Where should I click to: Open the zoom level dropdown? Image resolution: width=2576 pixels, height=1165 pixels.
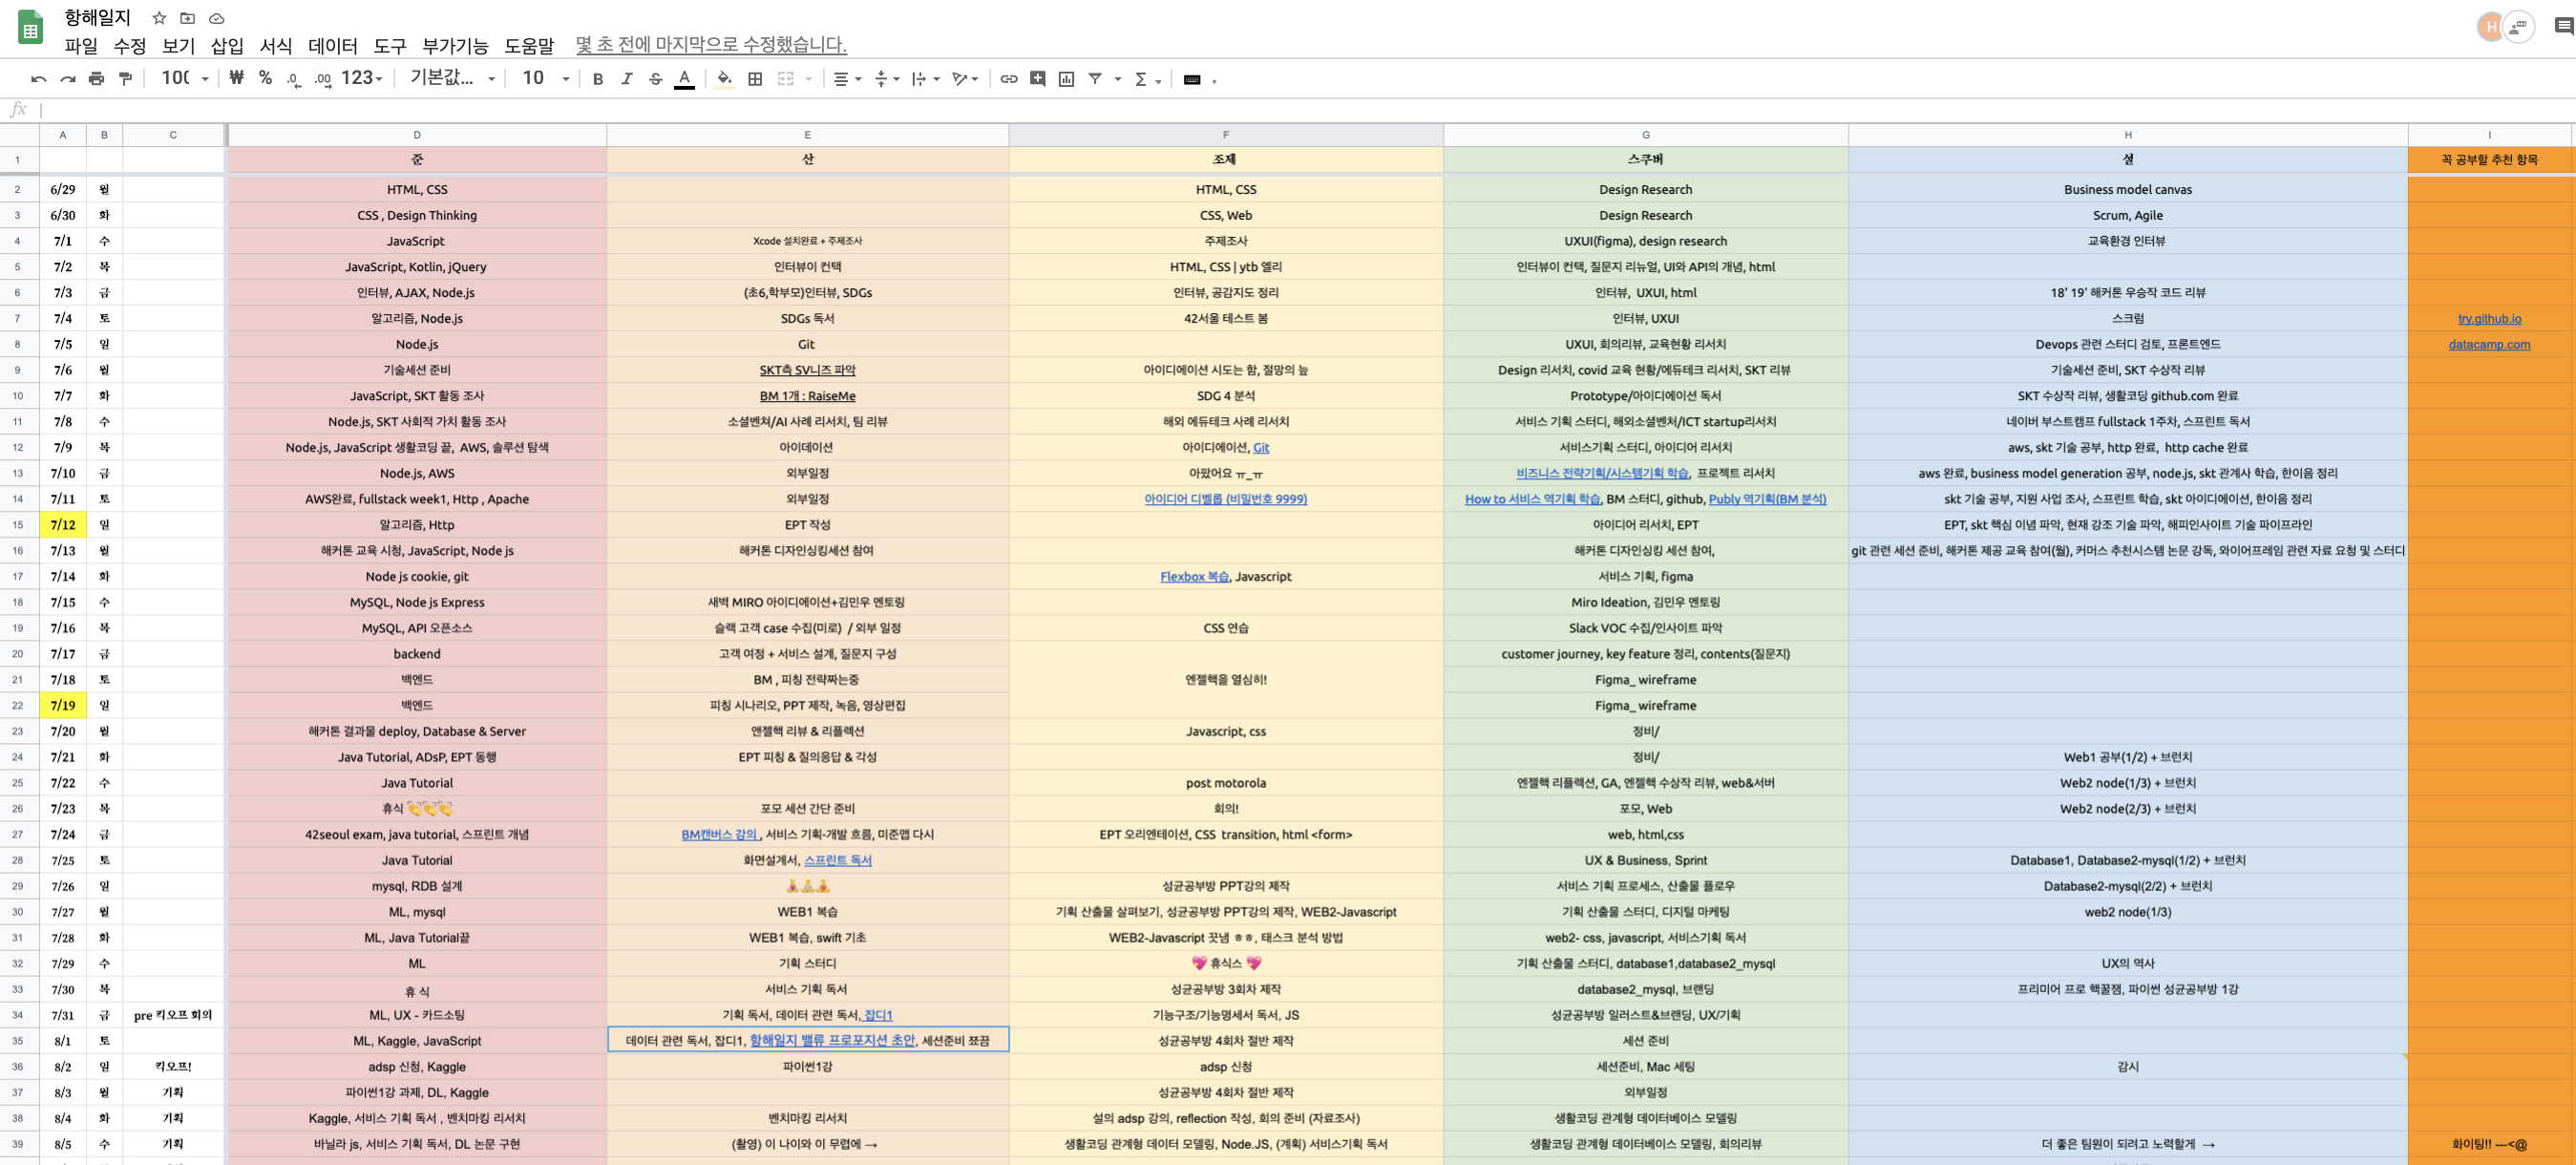pyautogui.click(x=185, y=79)
